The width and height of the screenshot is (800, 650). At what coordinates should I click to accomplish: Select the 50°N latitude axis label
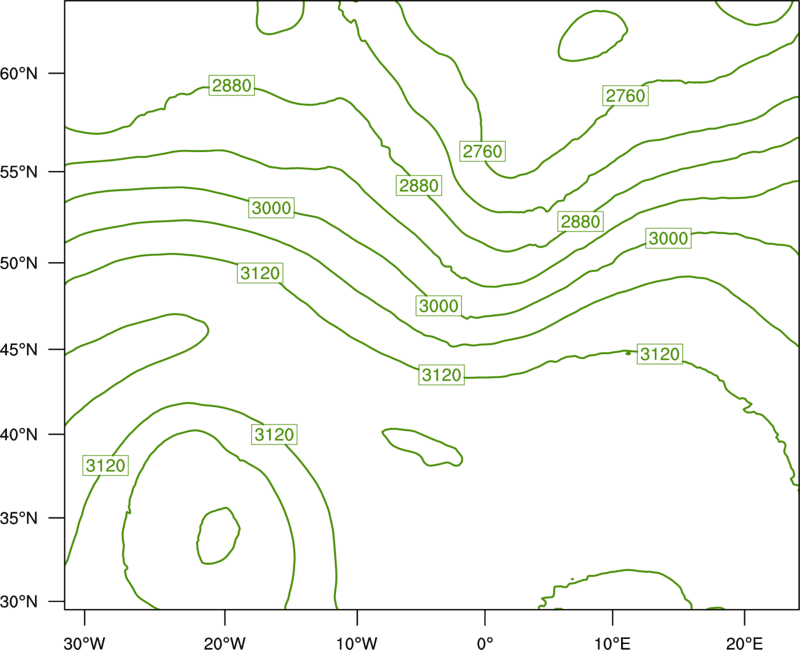19,263
